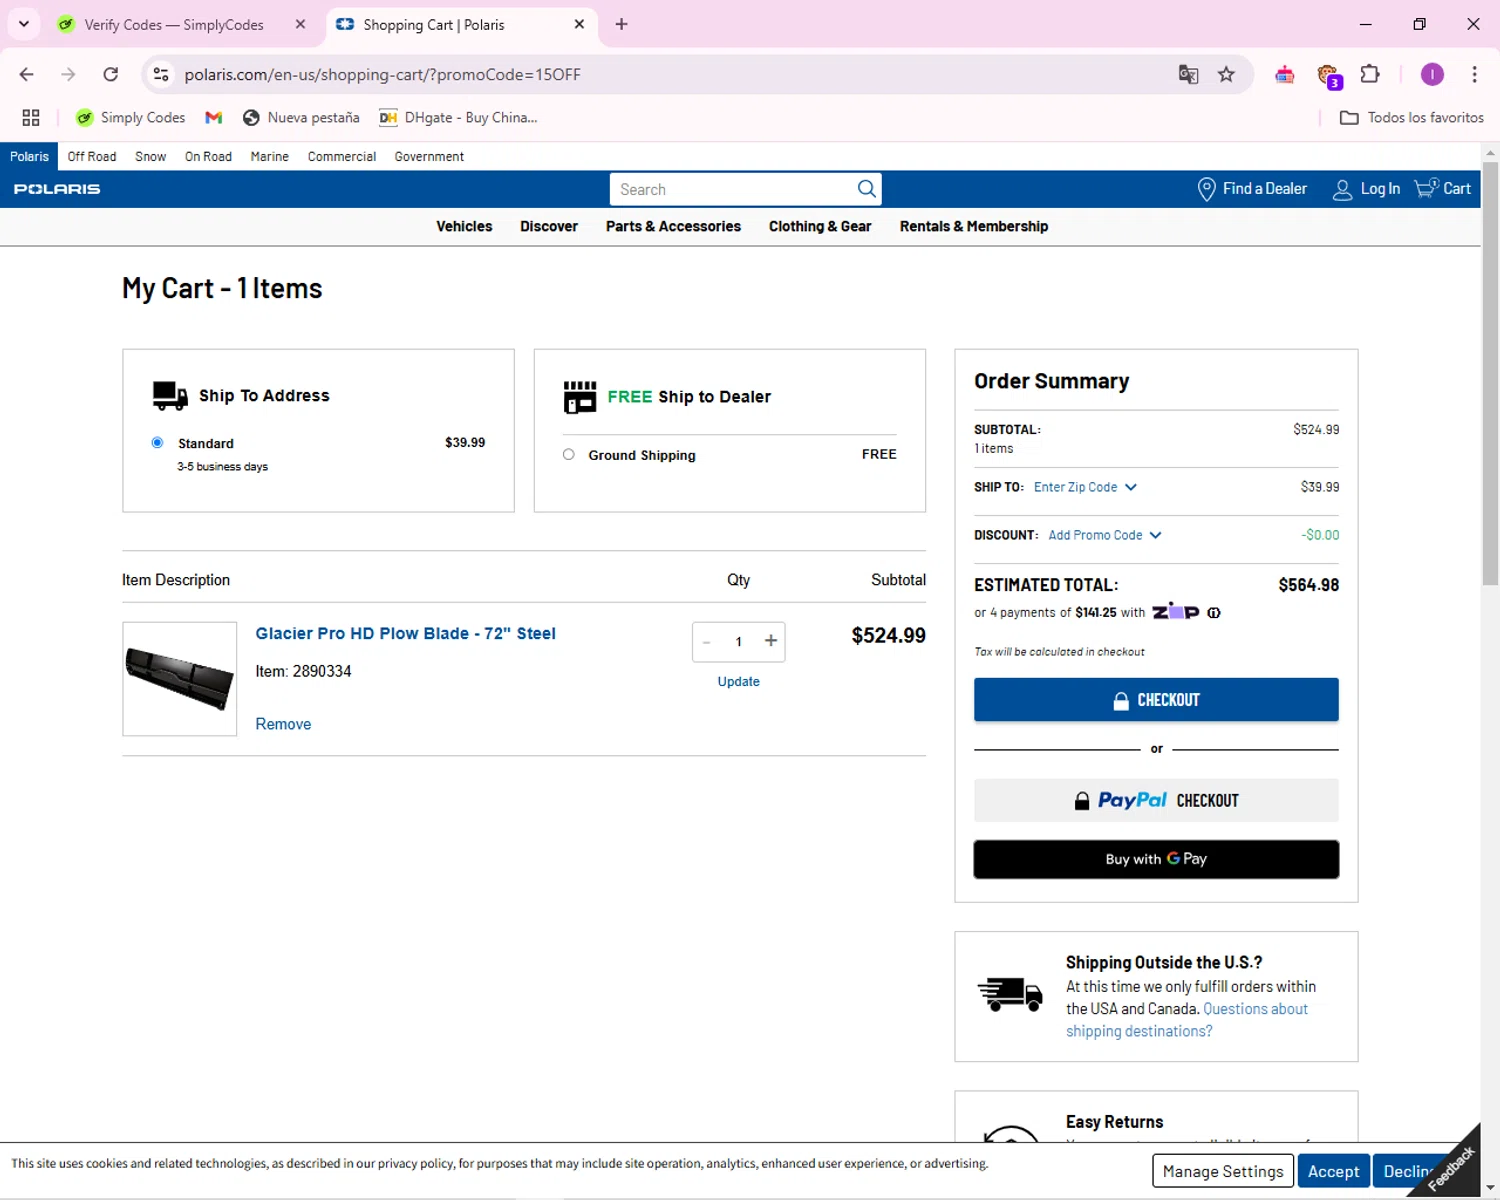Open the Extensions puzzle icon
The width and height of the screenshot is (1500, 1200).
pos(1370,74)
